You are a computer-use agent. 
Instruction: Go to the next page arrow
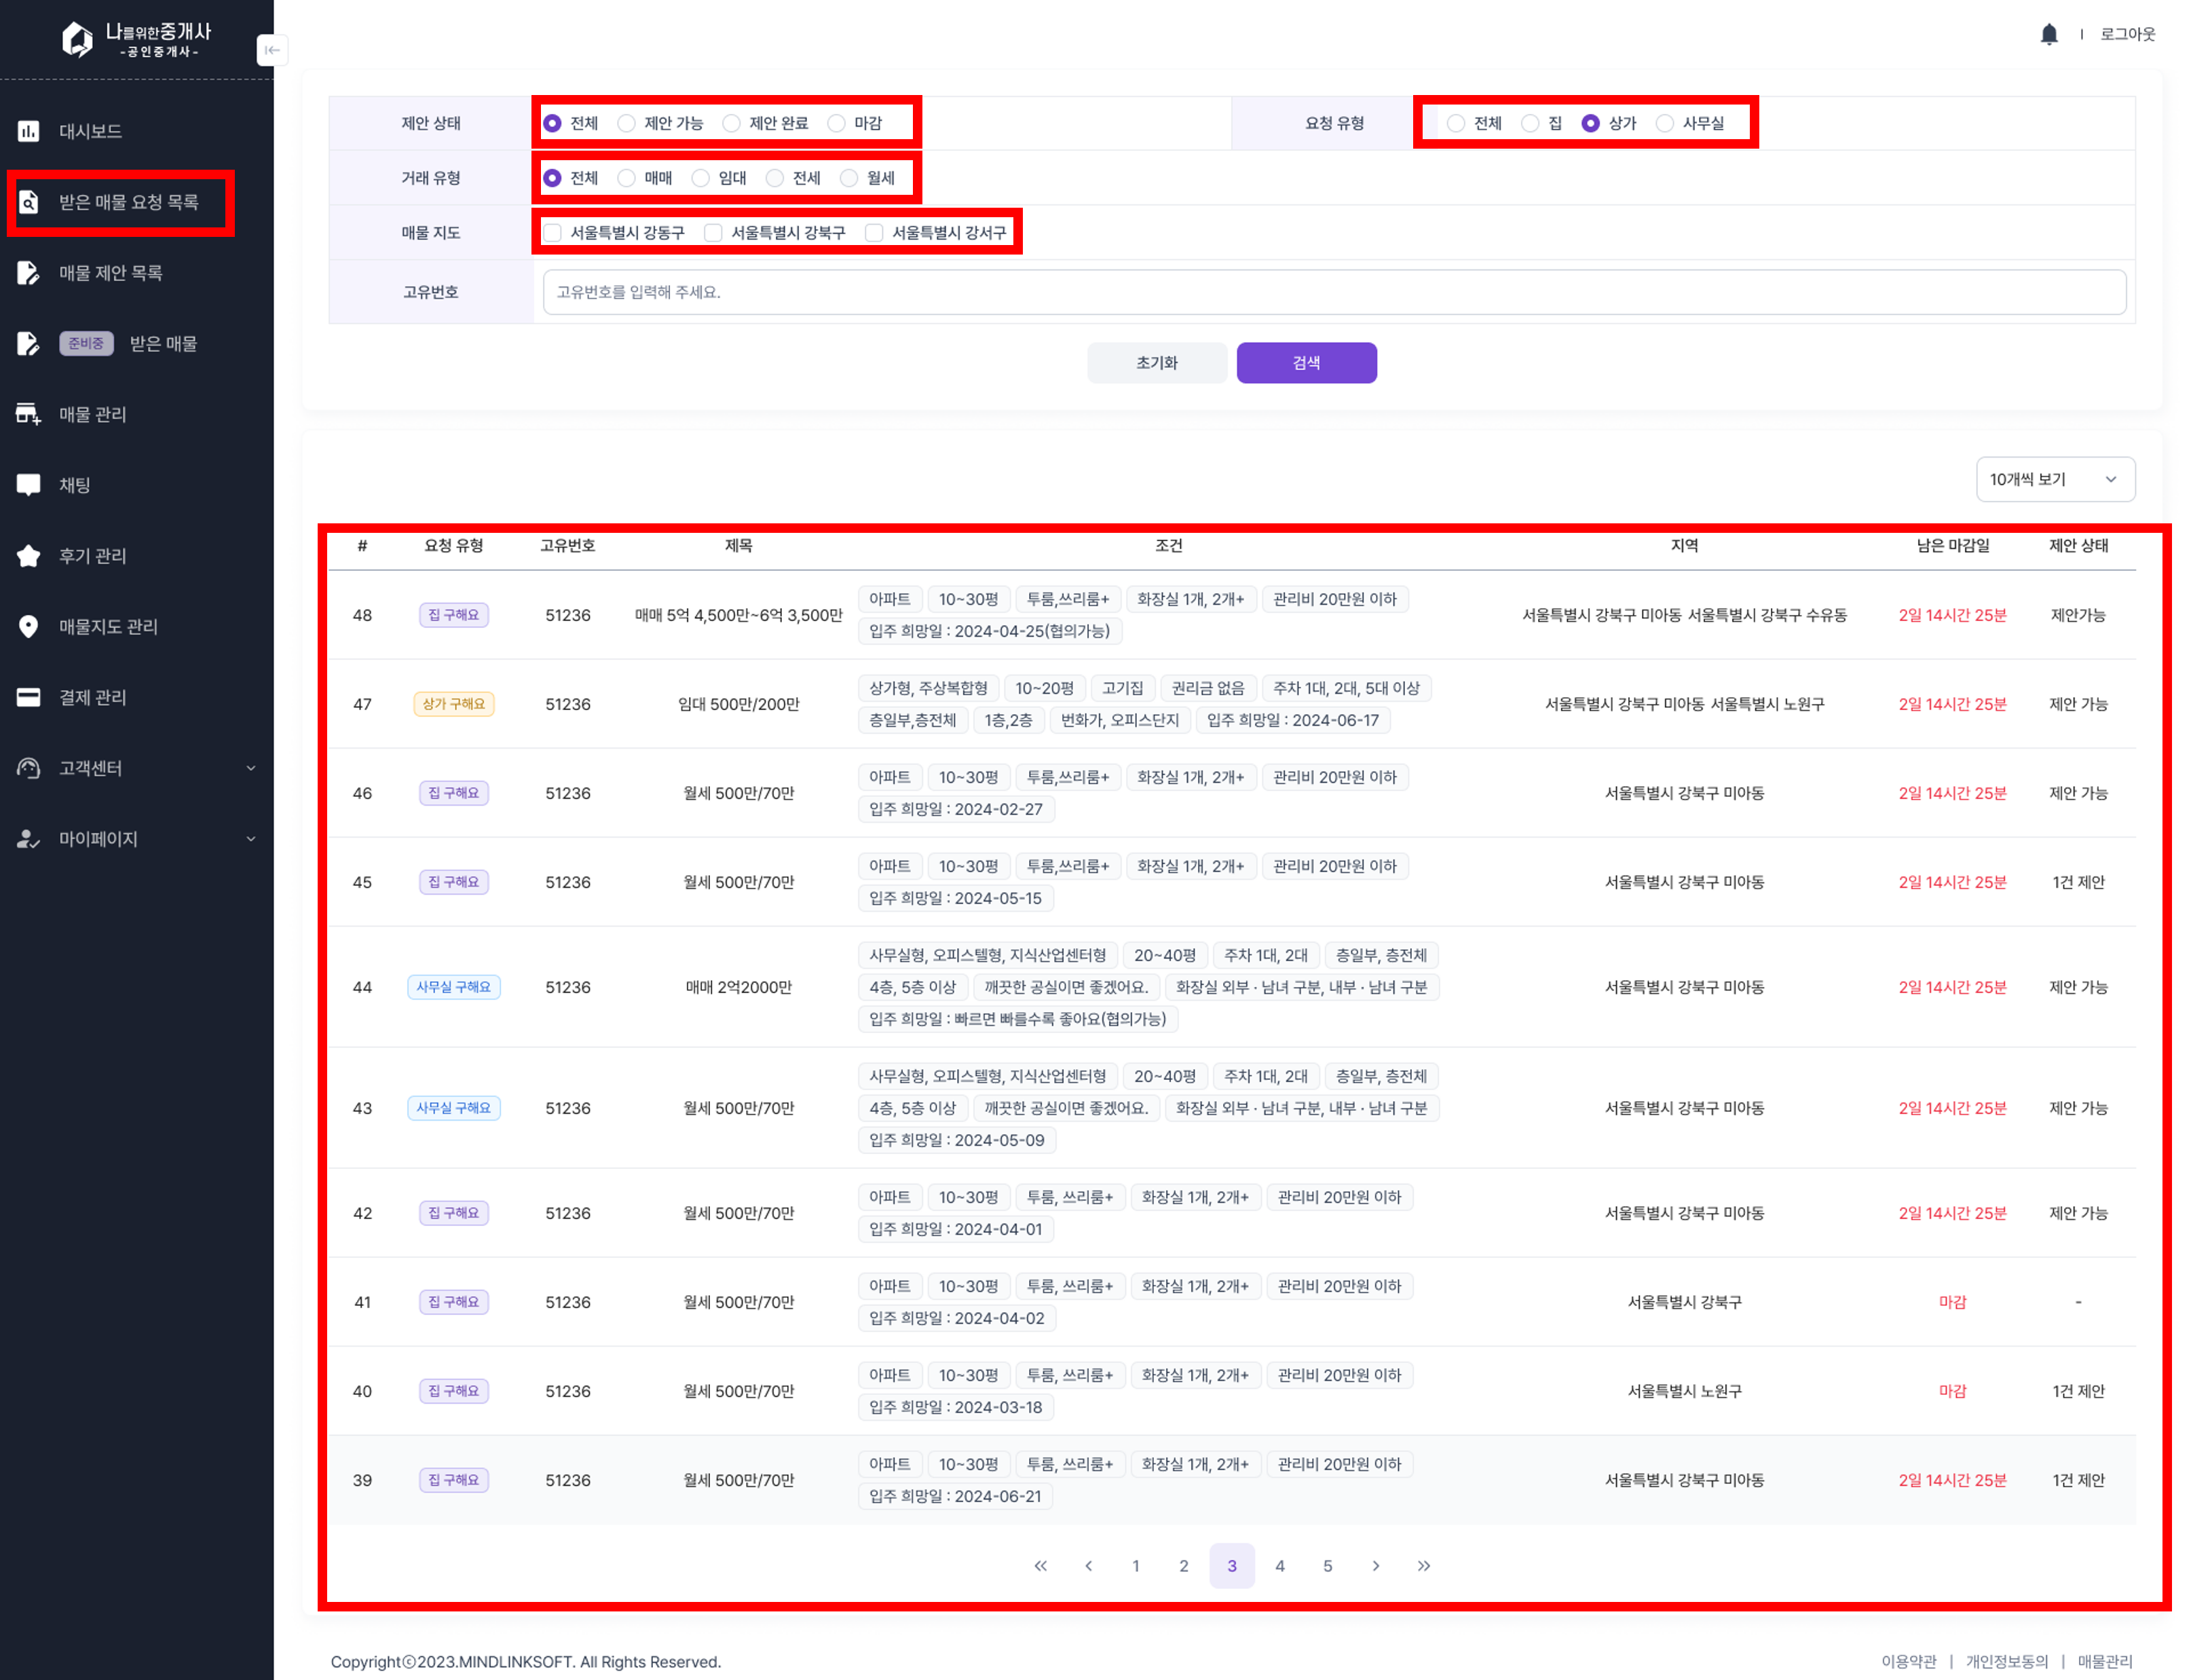coord(1376,1566)
